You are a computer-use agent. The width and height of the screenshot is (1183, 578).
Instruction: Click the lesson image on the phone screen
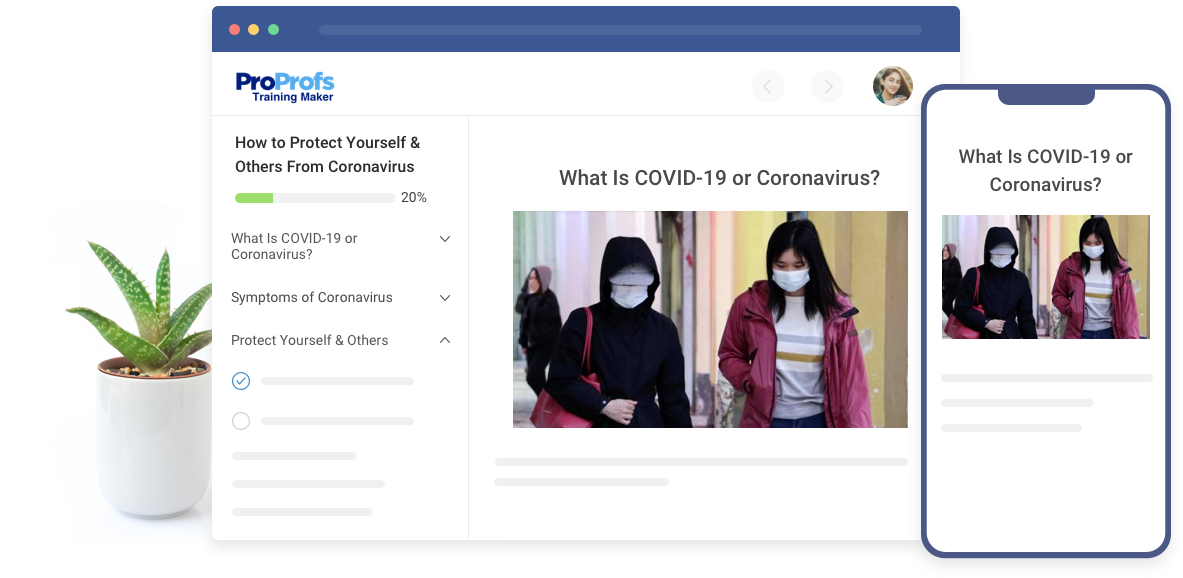1045,277
